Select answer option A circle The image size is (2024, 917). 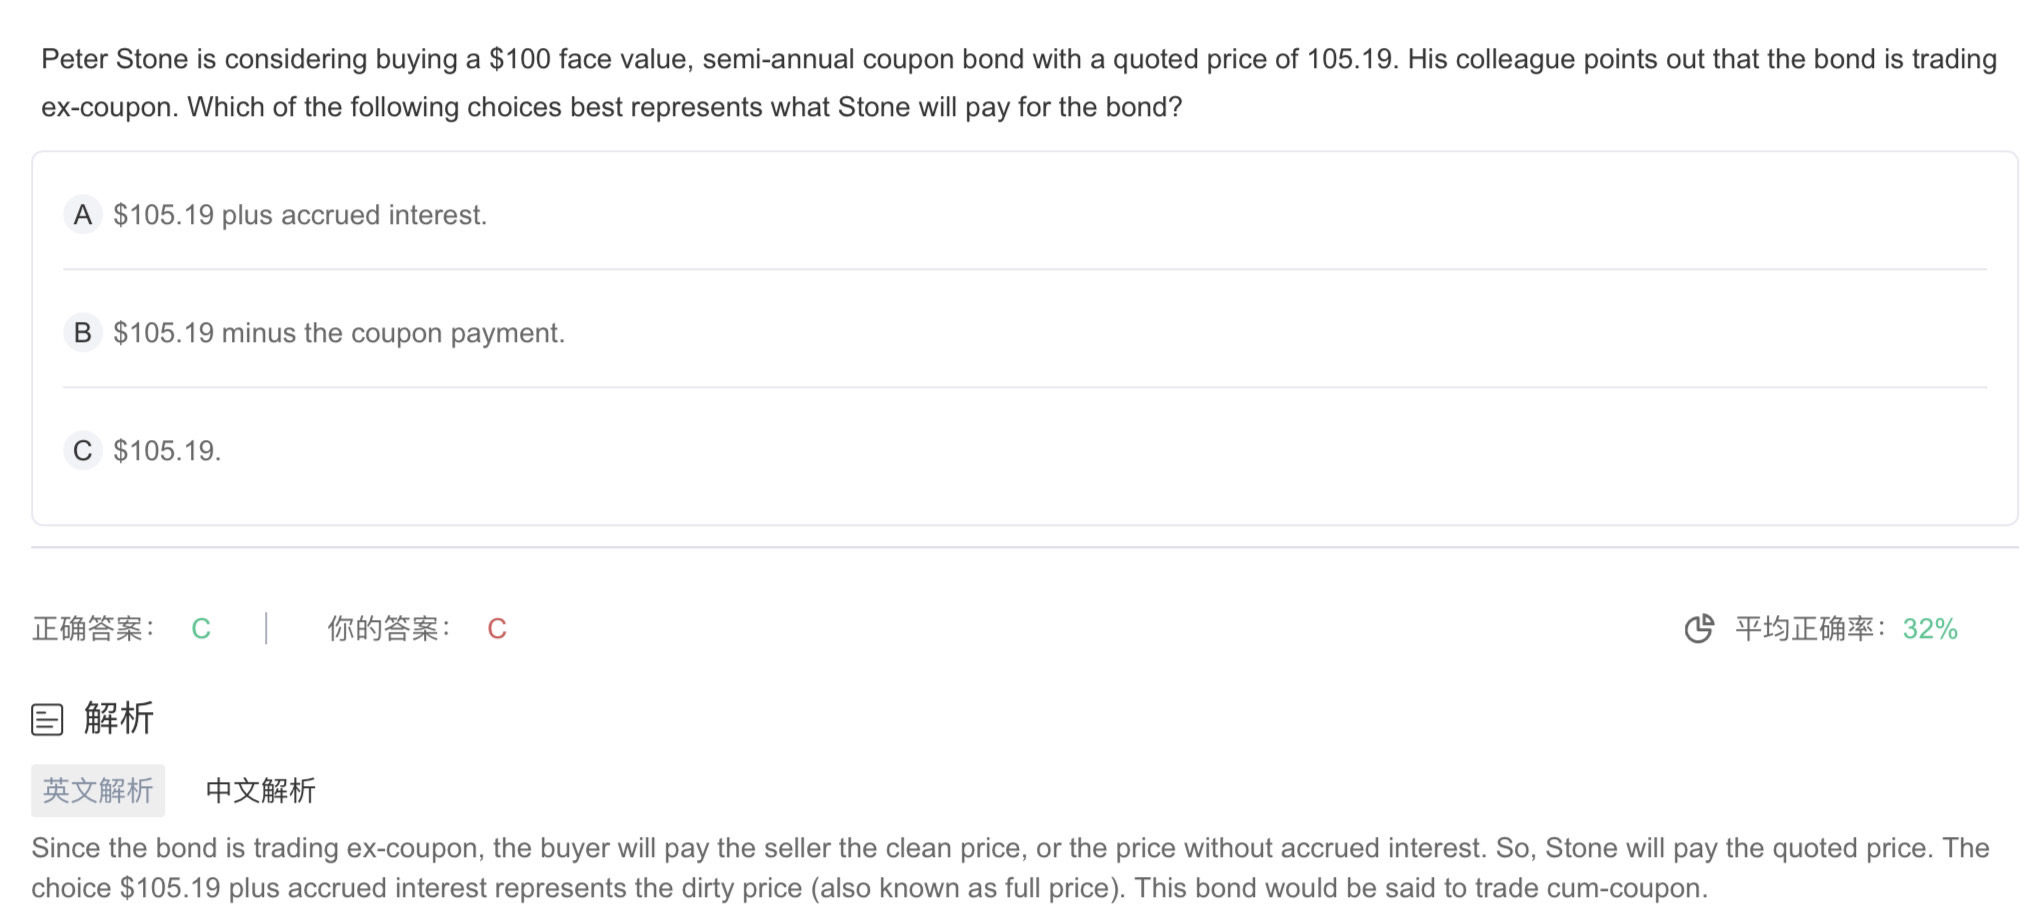(x=83, y=215)
